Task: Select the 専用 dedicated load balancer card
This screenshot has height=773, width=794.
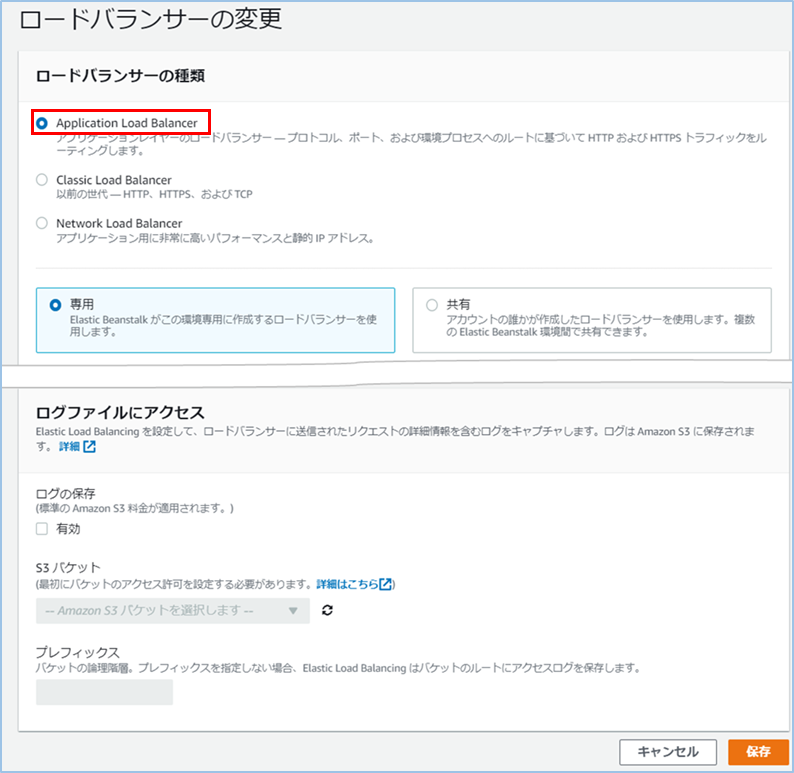Action: pos(215,320)
